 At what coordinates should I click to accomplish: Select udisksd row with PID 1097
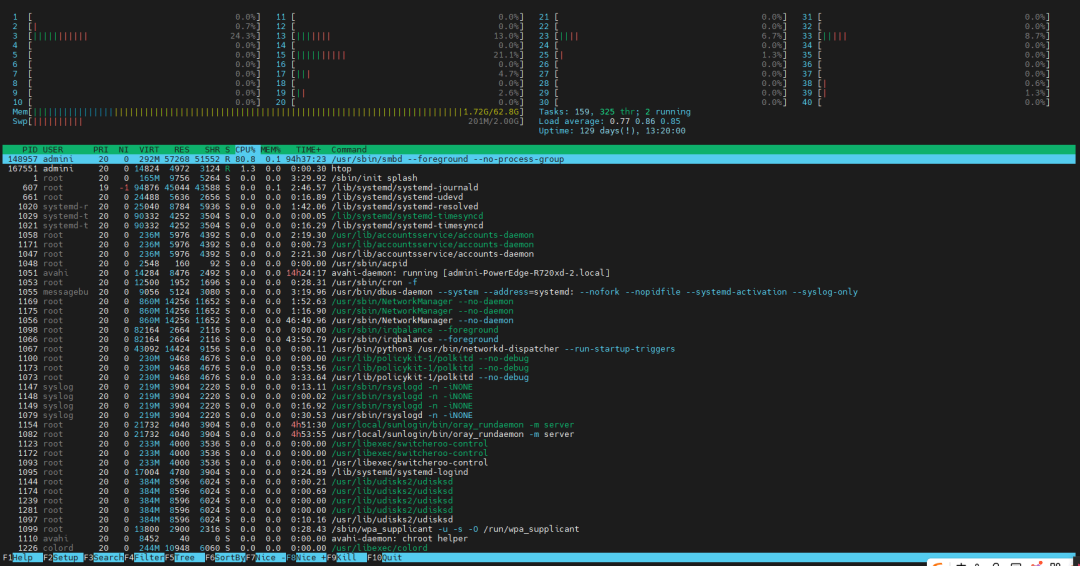(x=539, y=520)
